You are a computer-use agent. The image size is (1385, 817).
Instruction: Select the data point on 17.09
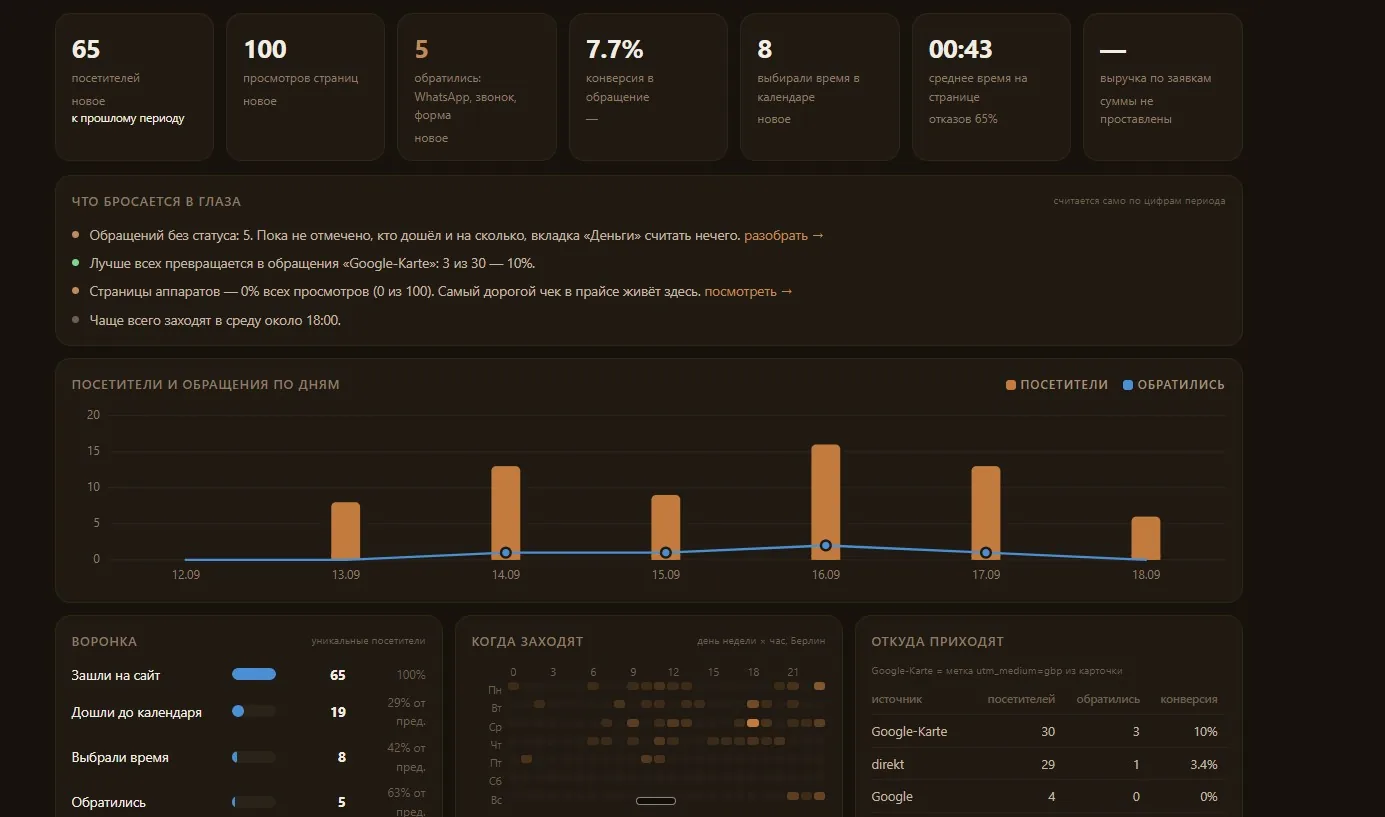click(986, 553)
